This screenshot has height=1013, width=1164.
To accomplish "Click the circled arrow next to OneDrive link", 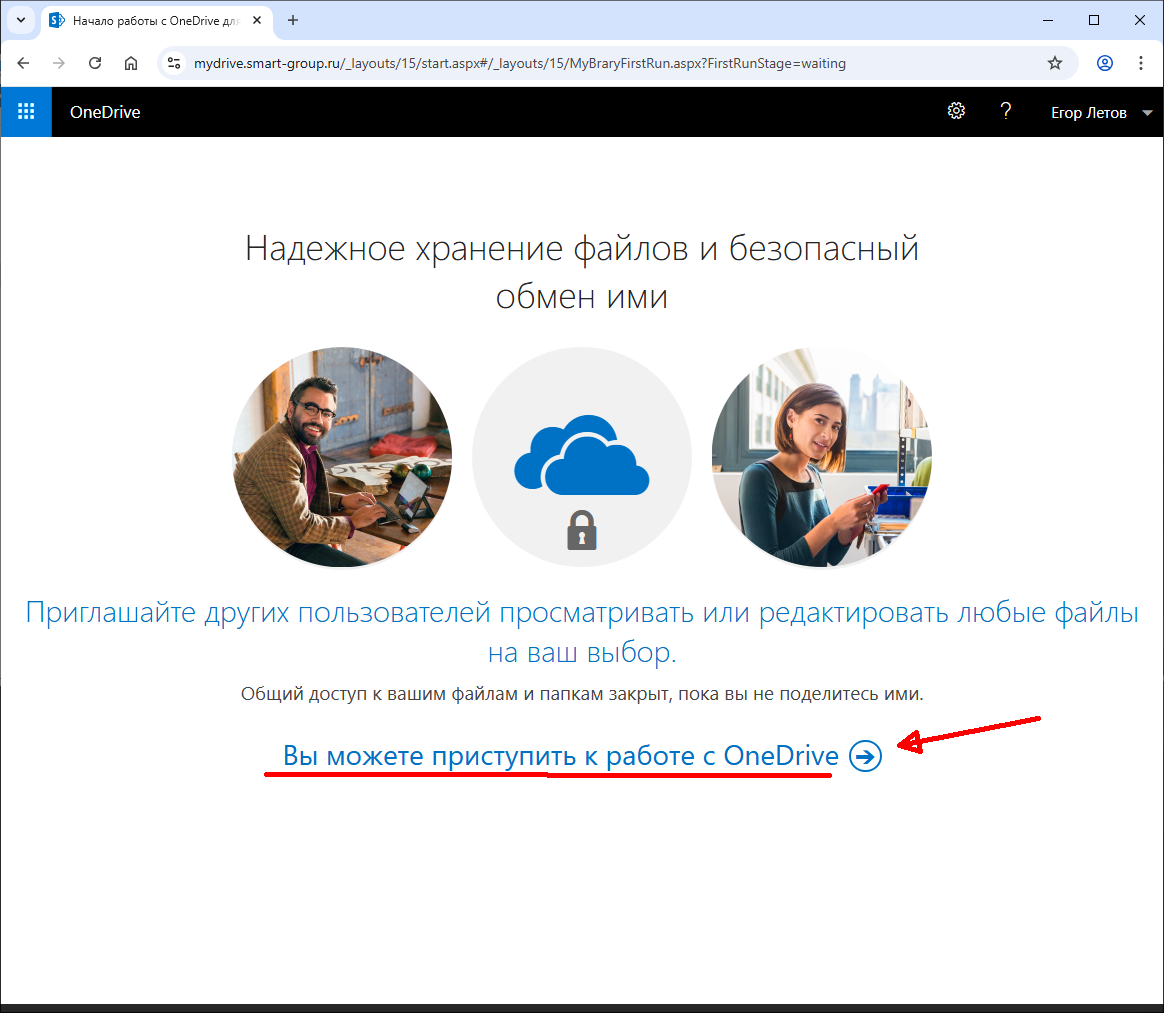I will tap(865, 757).
